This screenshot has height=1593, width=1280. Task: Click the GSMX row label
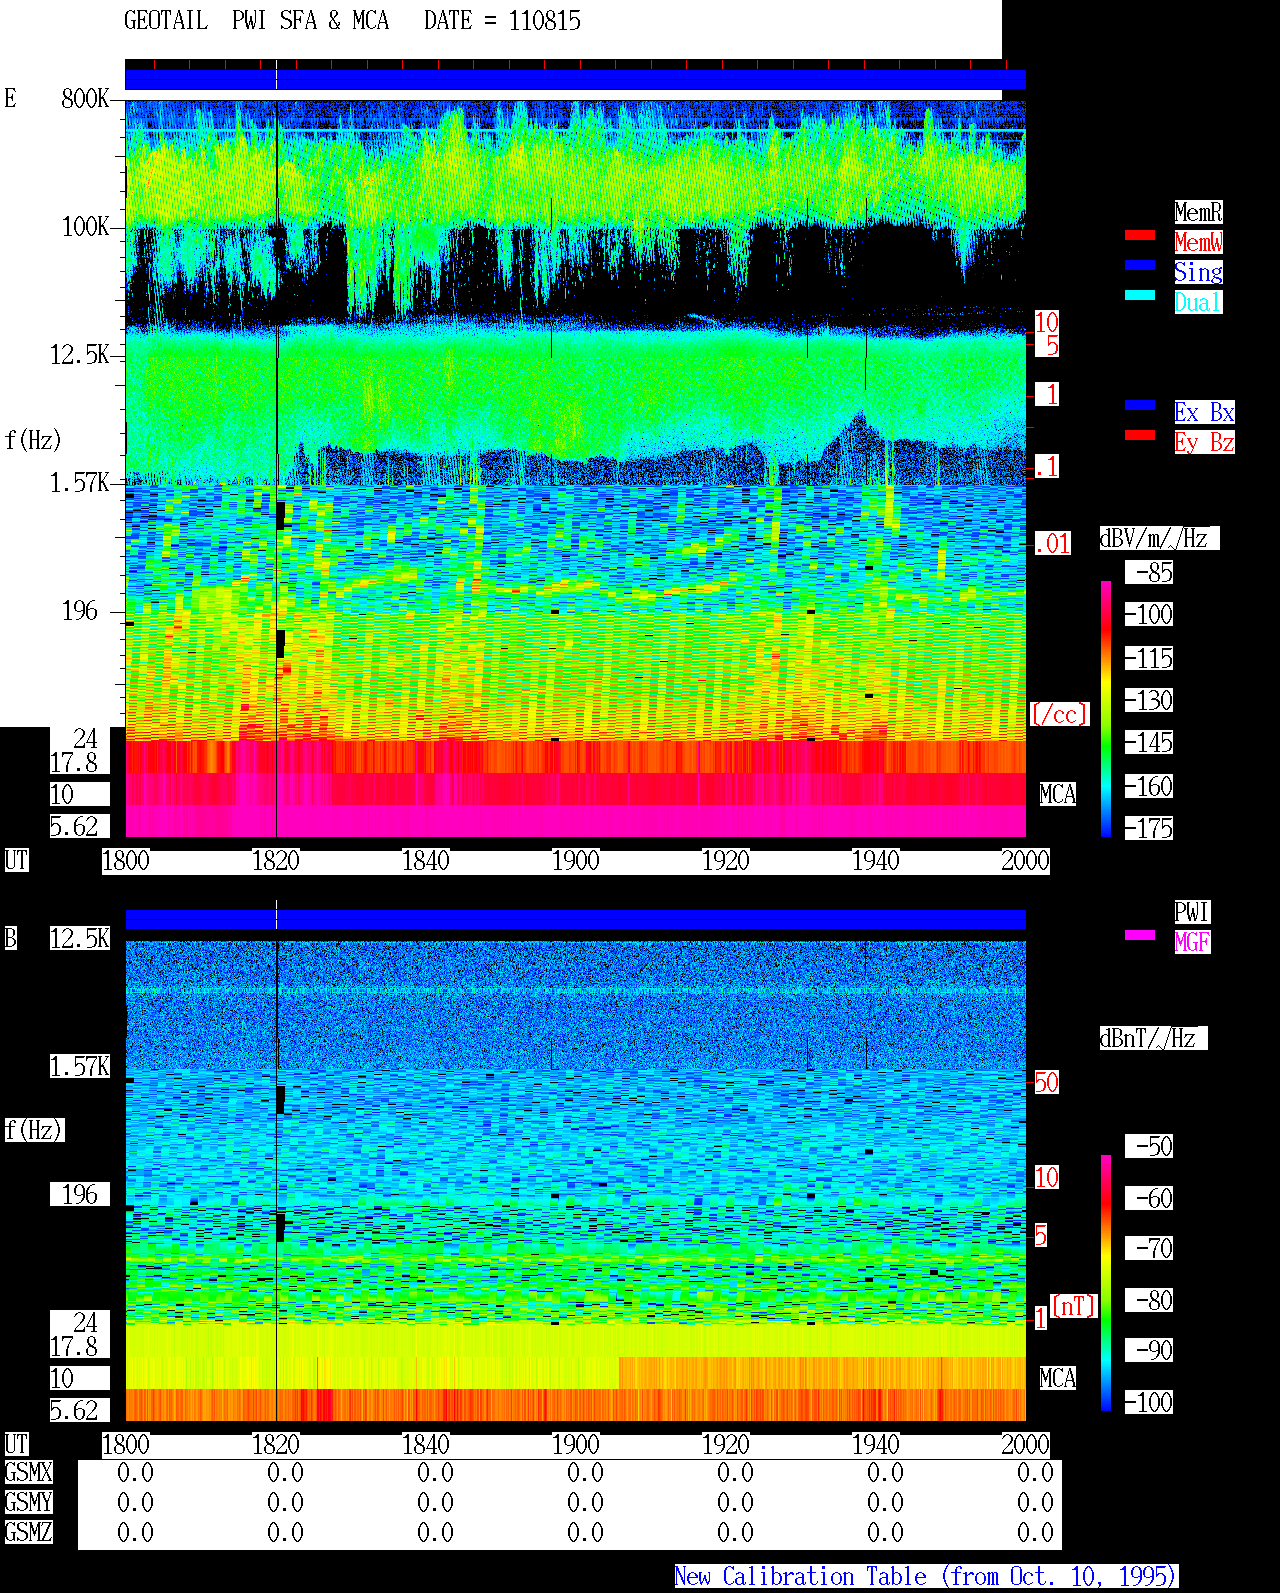pos(29,1473)
